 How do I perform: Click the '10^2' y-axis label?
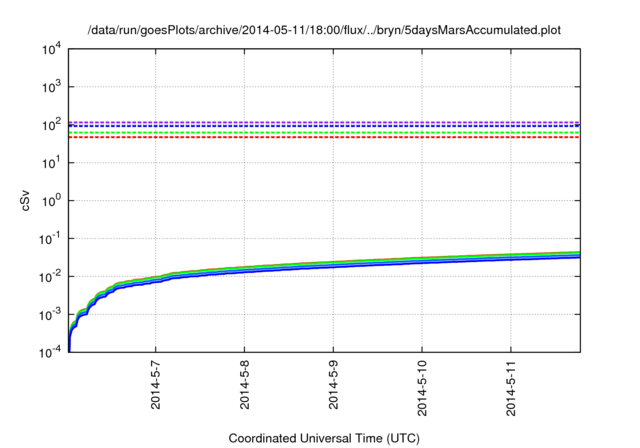52,125
